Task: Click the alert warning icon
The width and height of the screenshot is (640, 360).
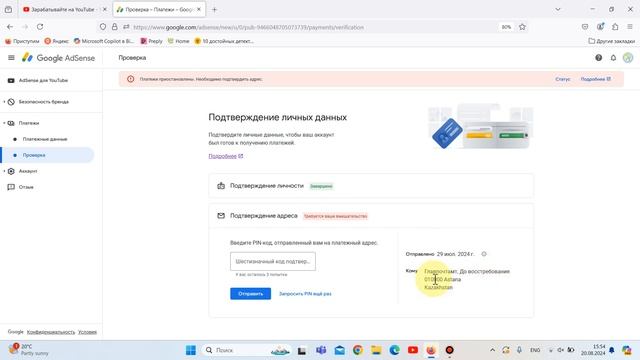Action: (x=131, y=79)
